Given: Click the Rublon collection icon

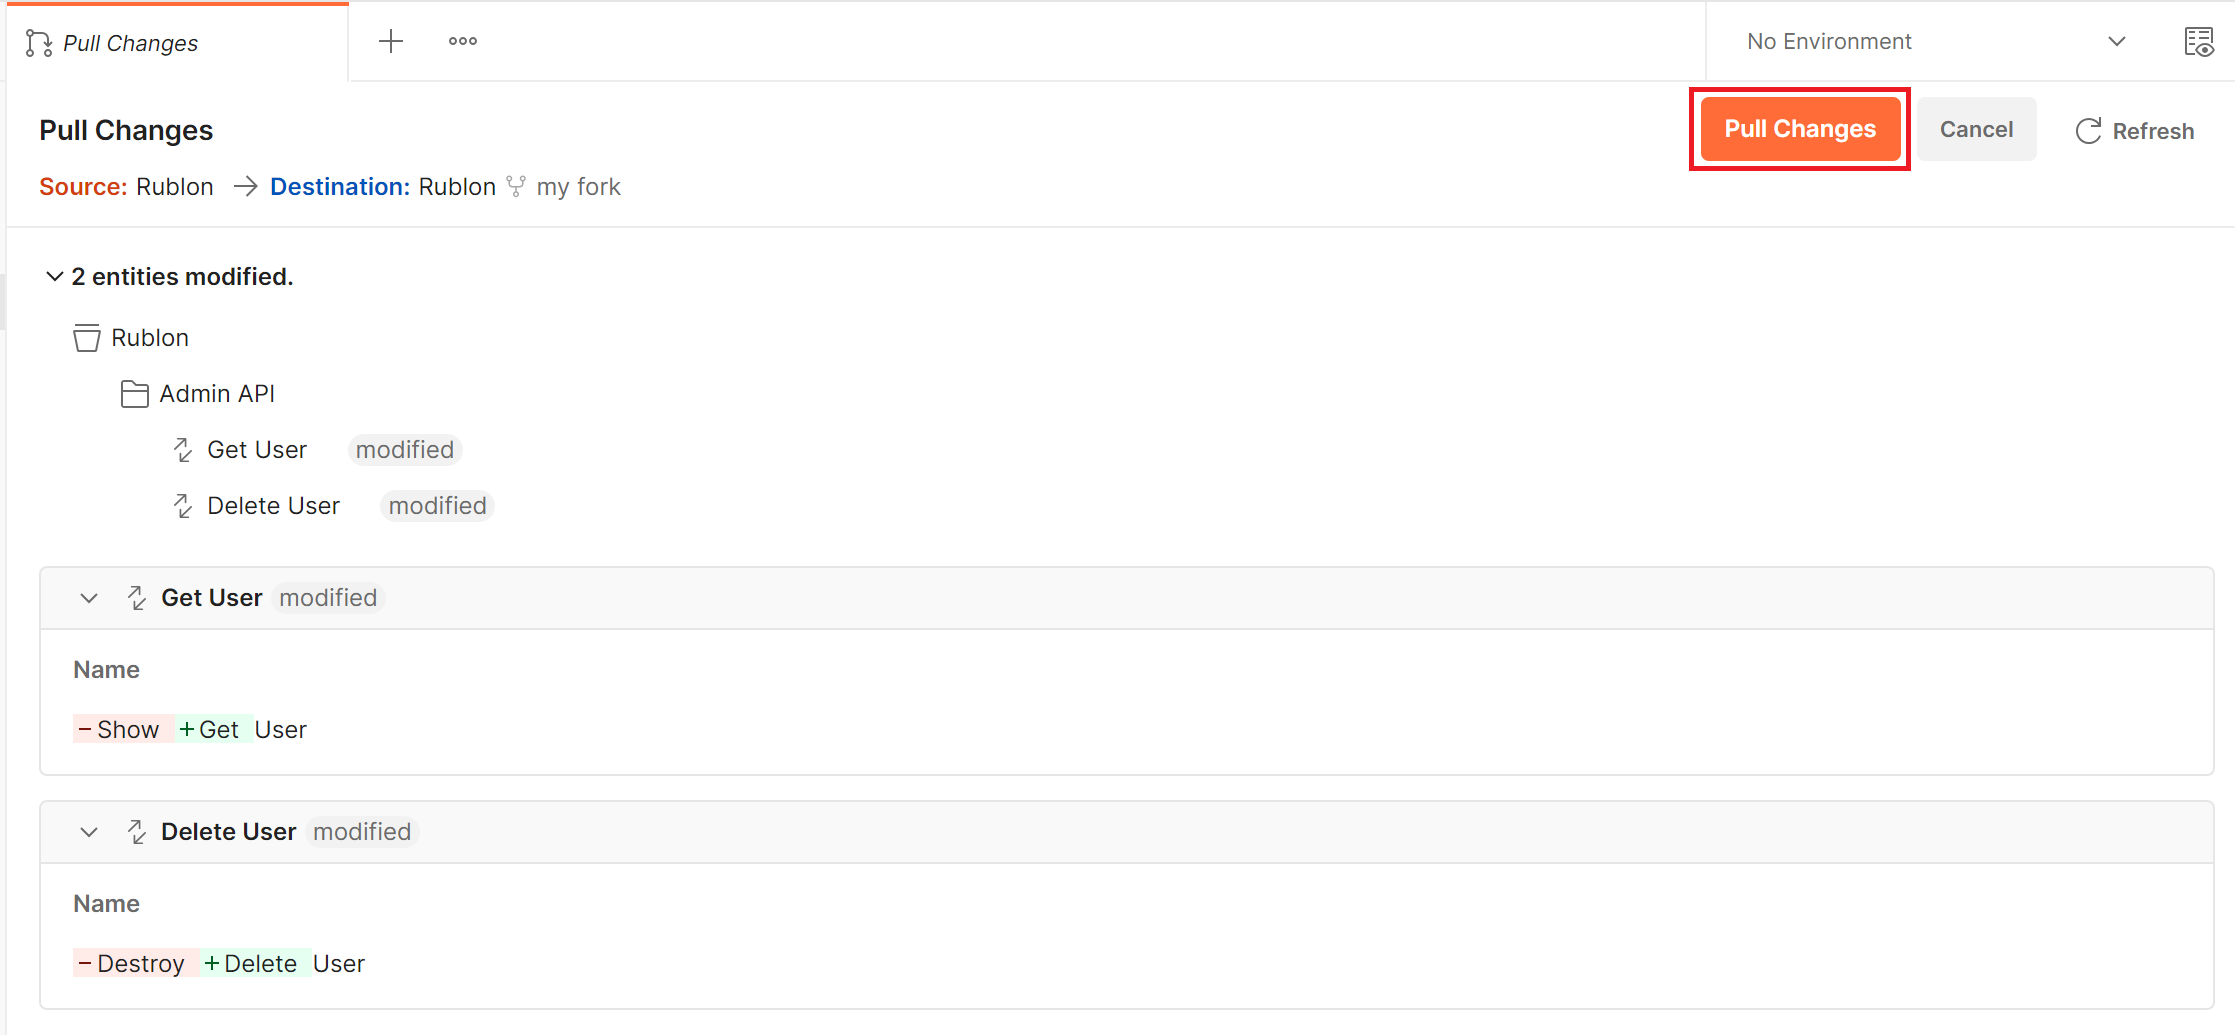Looking at the screenshot, I should pyautogui.click(x=87, y=338).
